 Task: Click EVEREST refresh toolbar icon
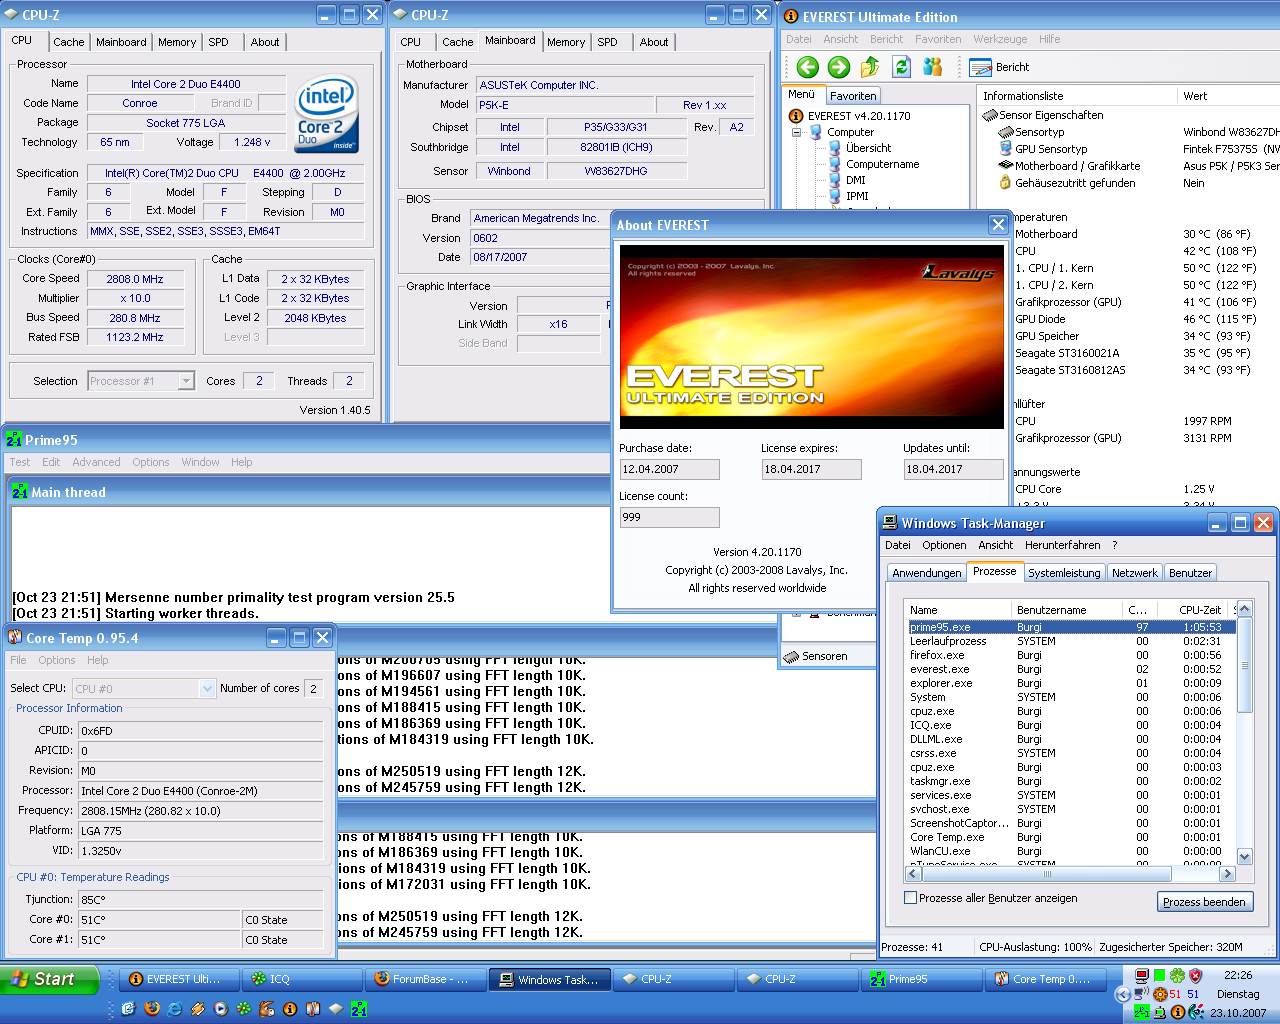[902, 67]
